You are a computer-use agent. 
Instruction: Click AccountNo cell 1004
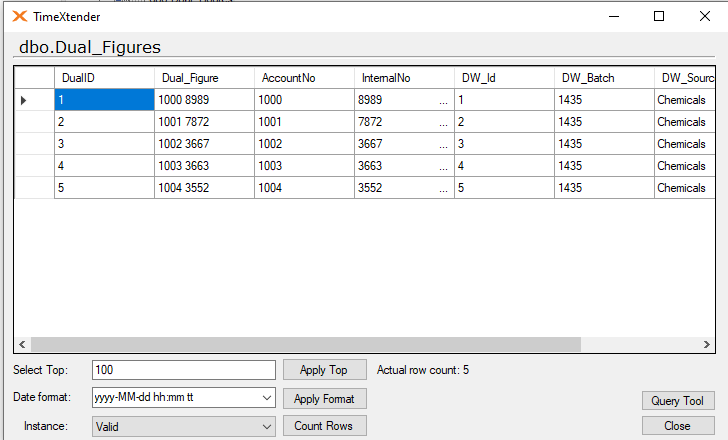[x=305, y=188]
